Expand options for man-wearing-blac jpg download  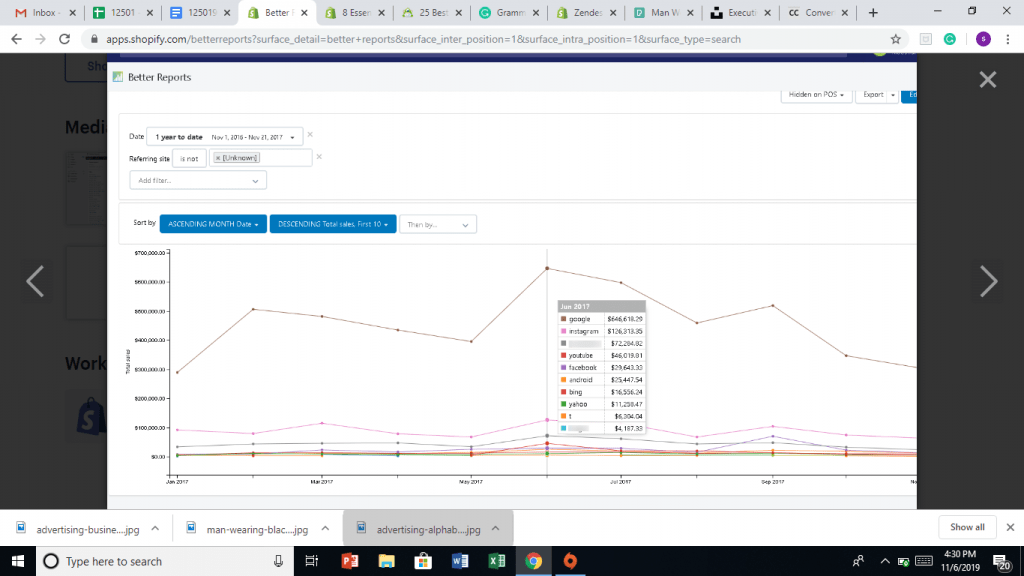pyautogui.click(x=325, y=529)
